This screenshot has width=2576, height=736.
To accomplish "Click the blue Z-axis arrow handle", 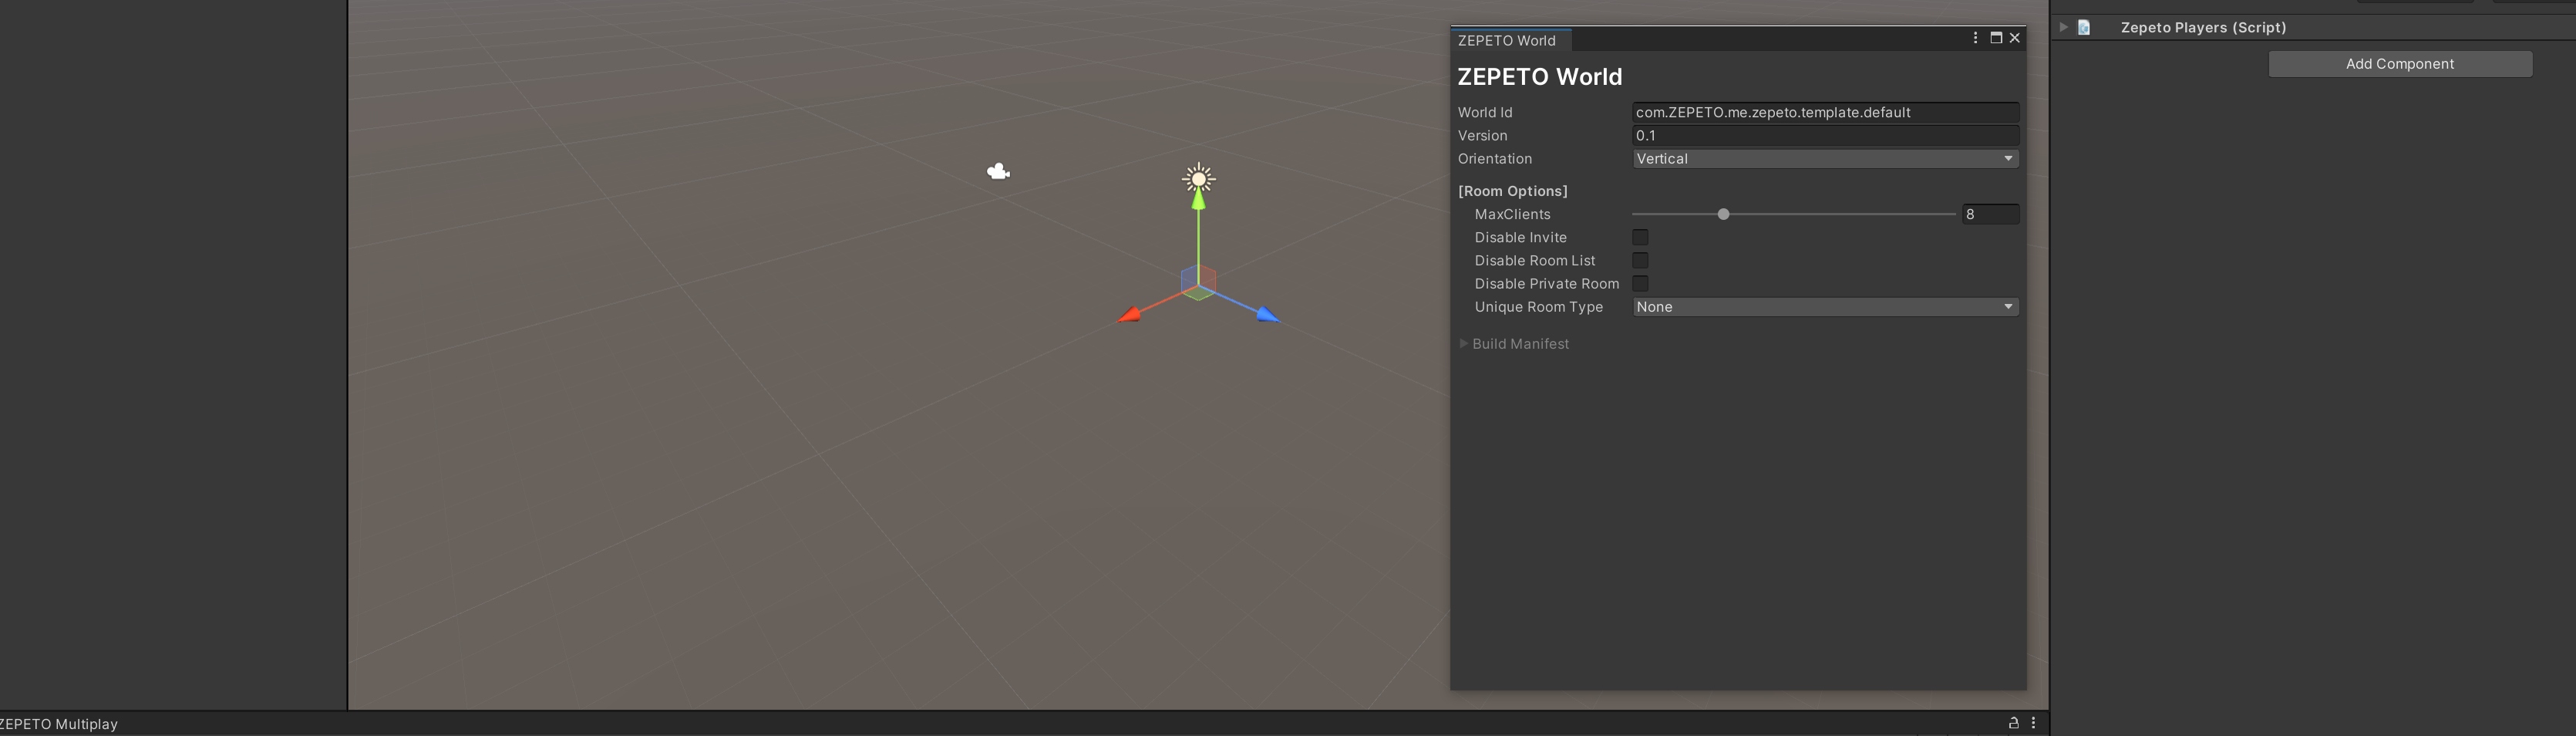I will click(x=1268, y=315).
